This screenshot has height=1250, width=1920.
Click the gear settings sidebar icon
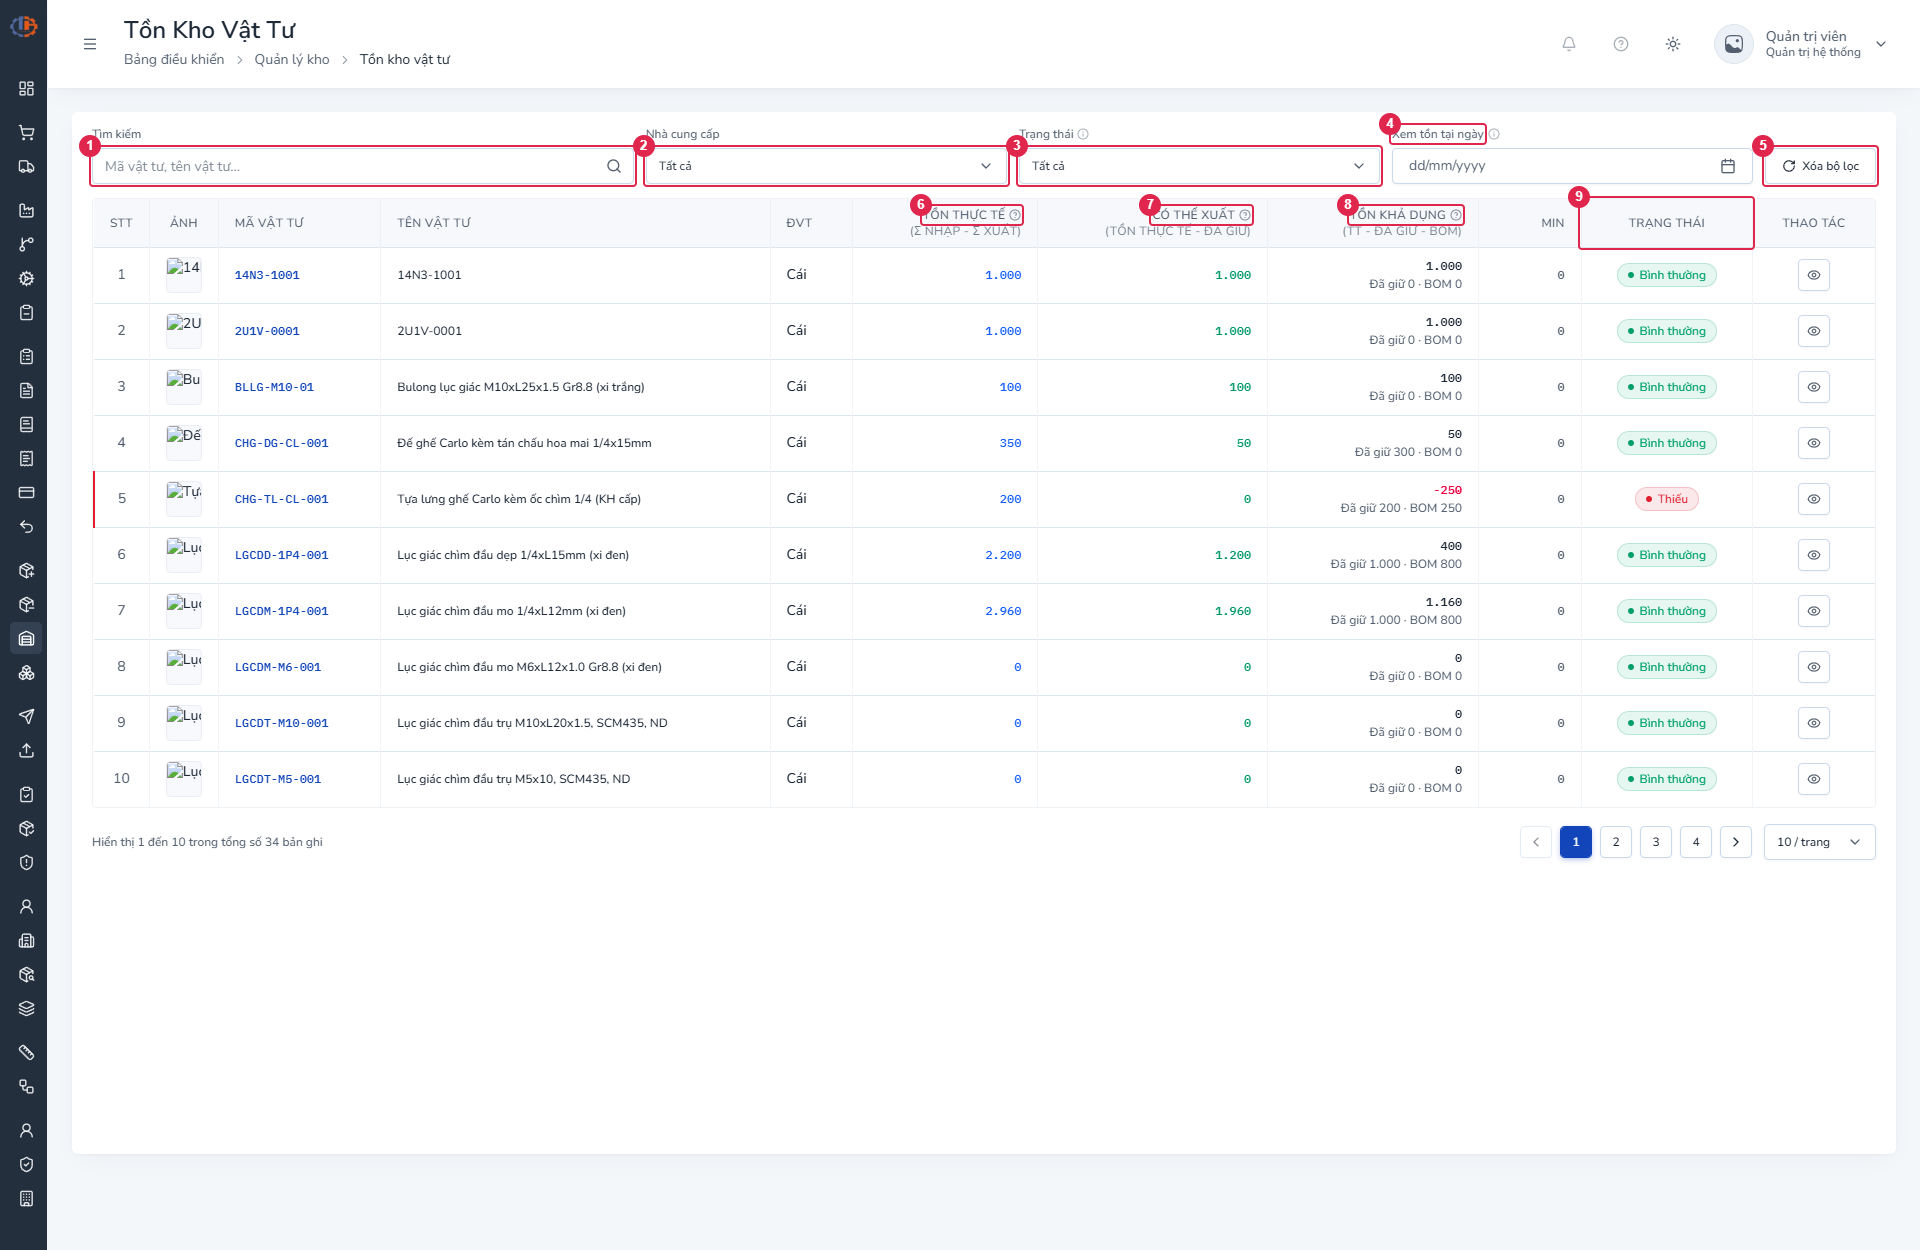[x=26, y=278]
